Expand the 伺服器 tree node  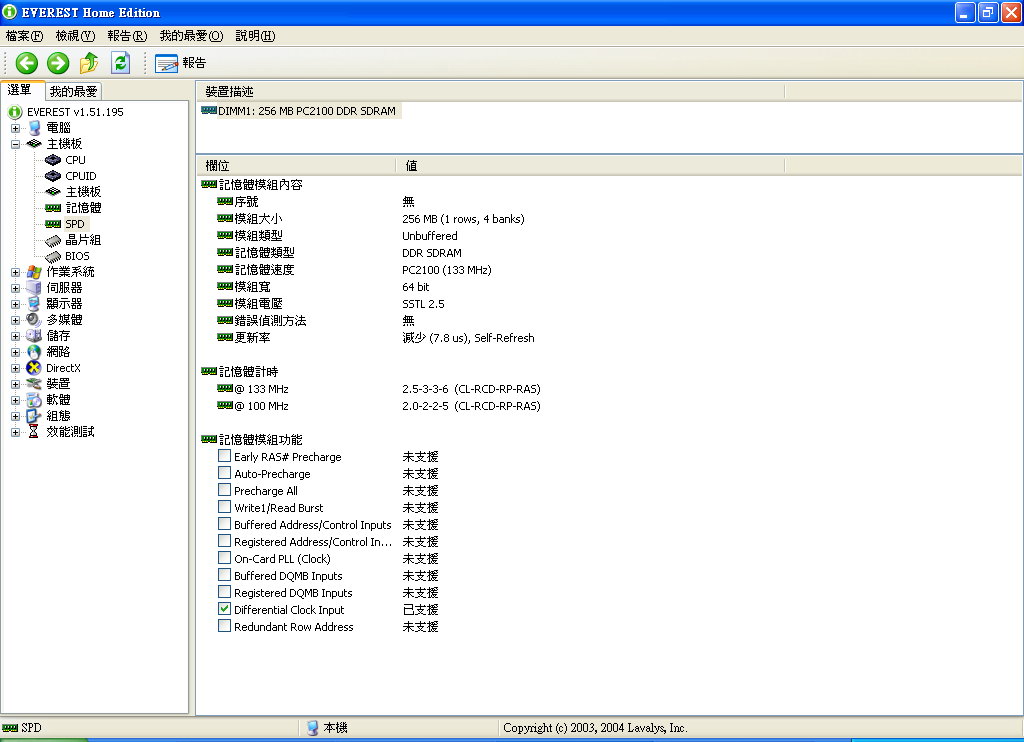(x=15, y=288)
